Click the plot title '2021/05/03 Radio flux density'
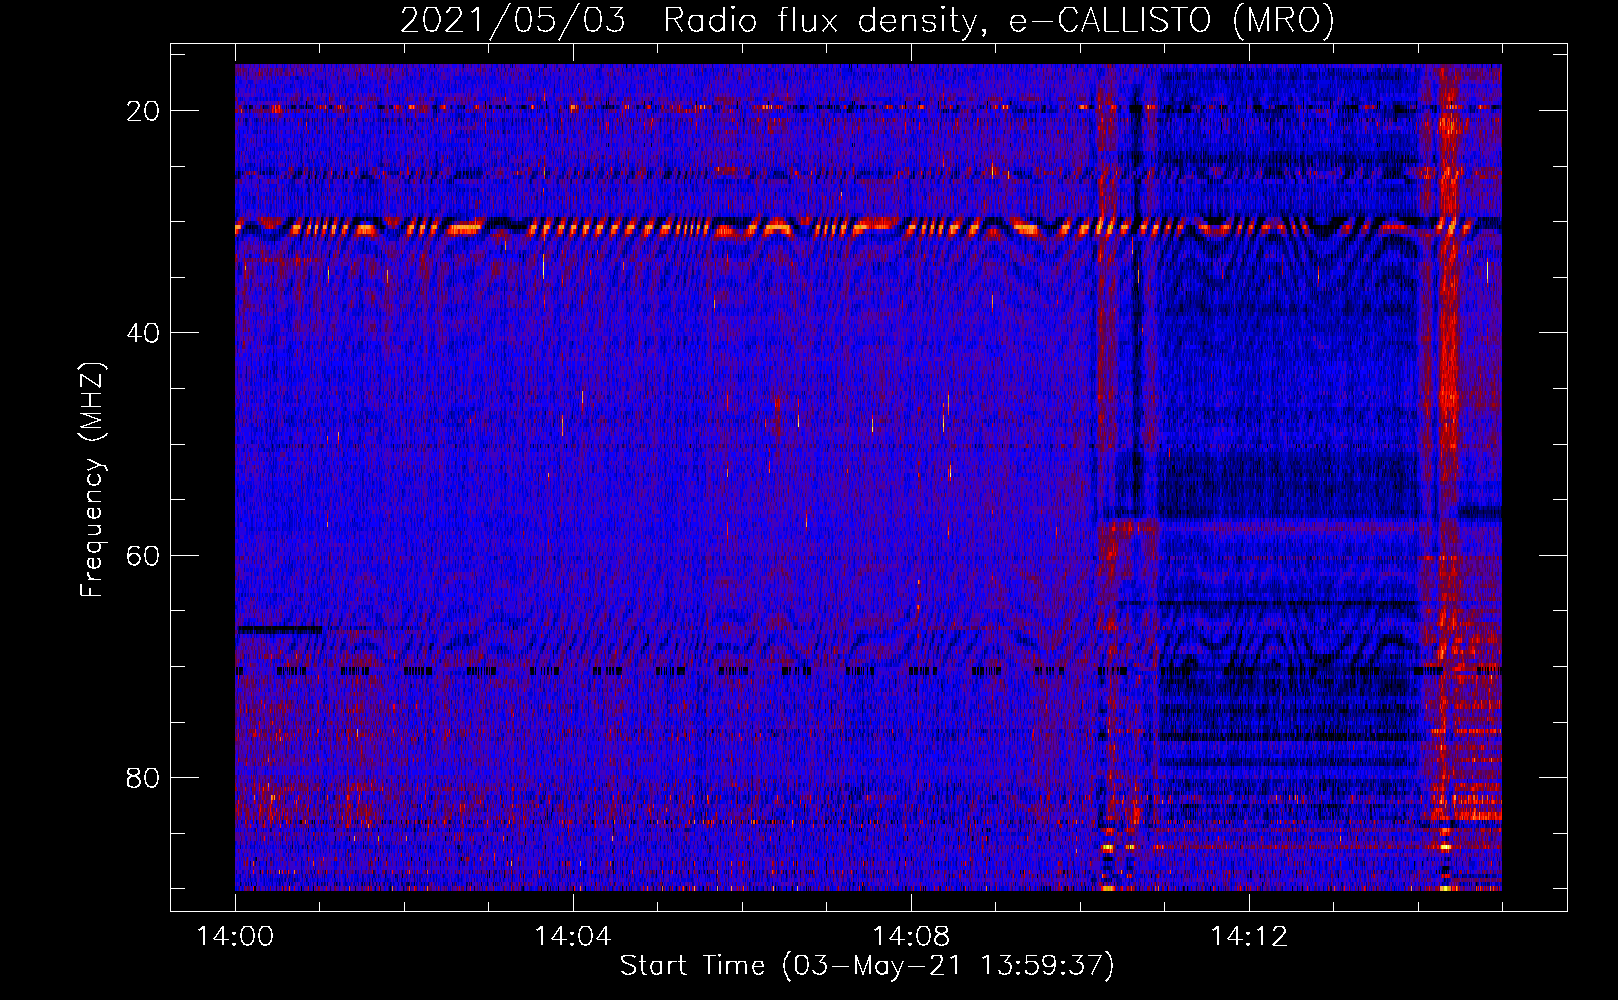Viewport: 1618px width, 1000px height. [x=867, y=21]
